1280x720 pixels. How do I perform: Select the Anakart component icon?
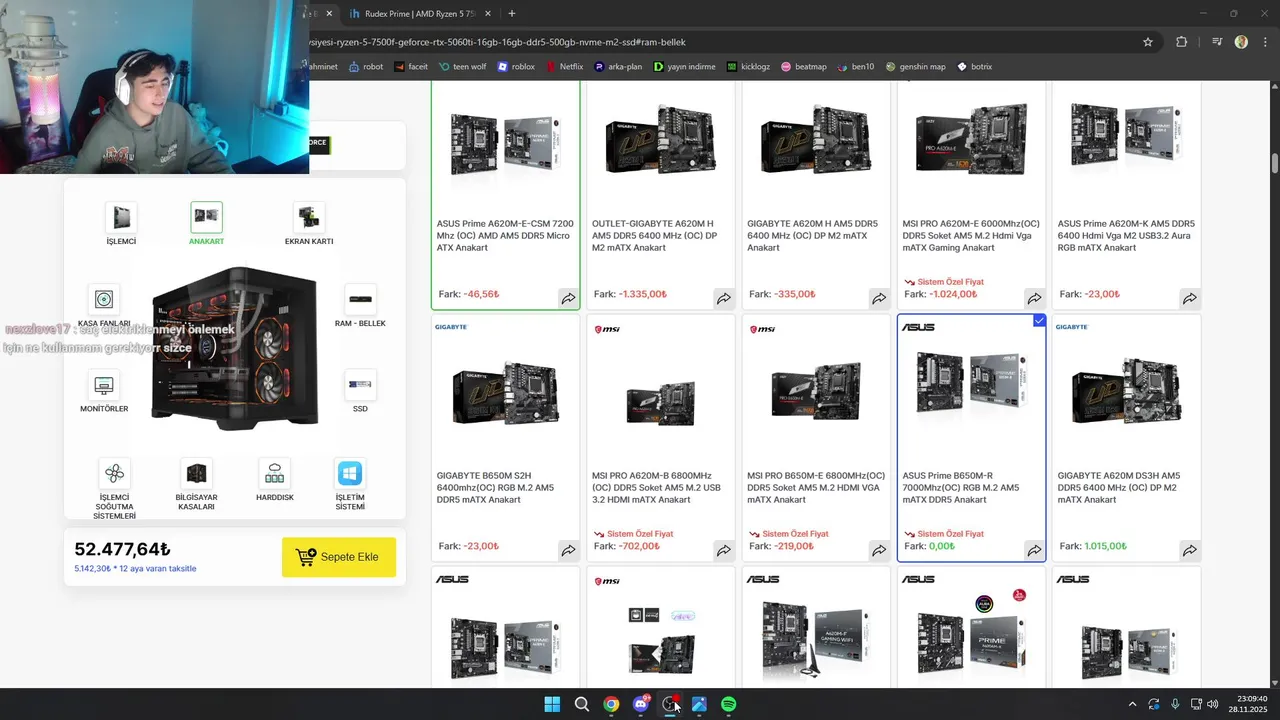(206, 217)
